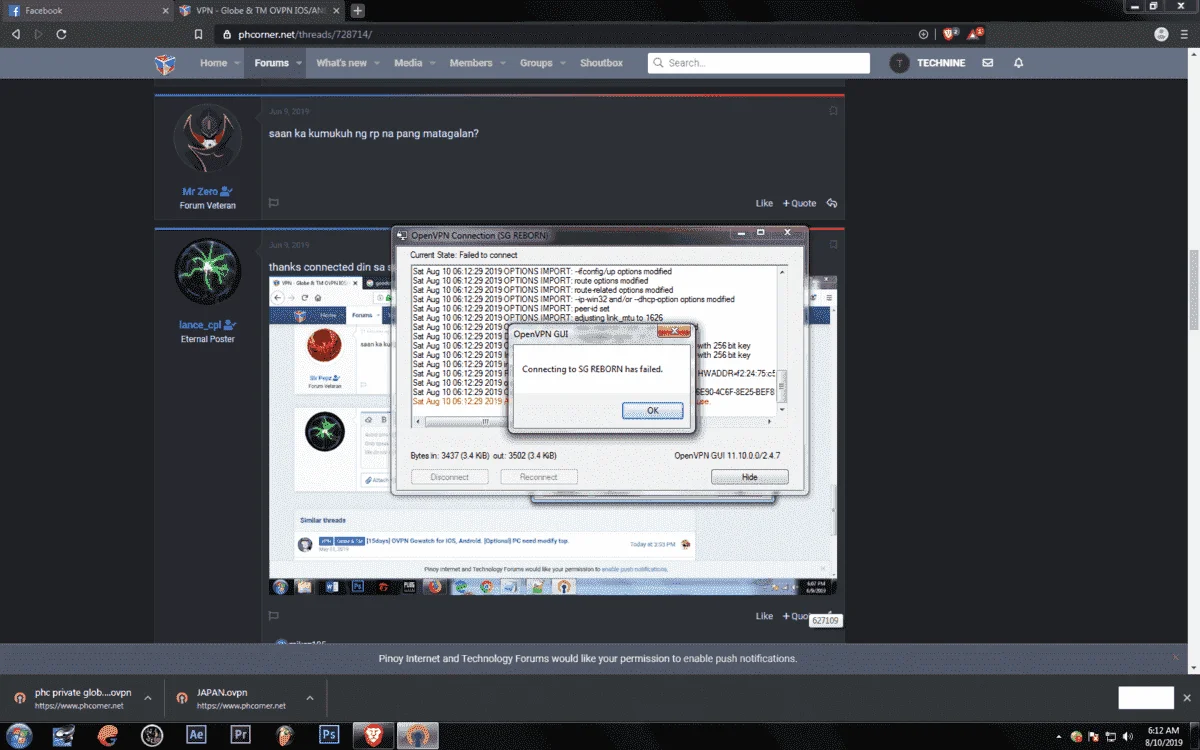Open a new browser tab with plus button
Viewport: 1200px width, 750px height.
(358, 10)
